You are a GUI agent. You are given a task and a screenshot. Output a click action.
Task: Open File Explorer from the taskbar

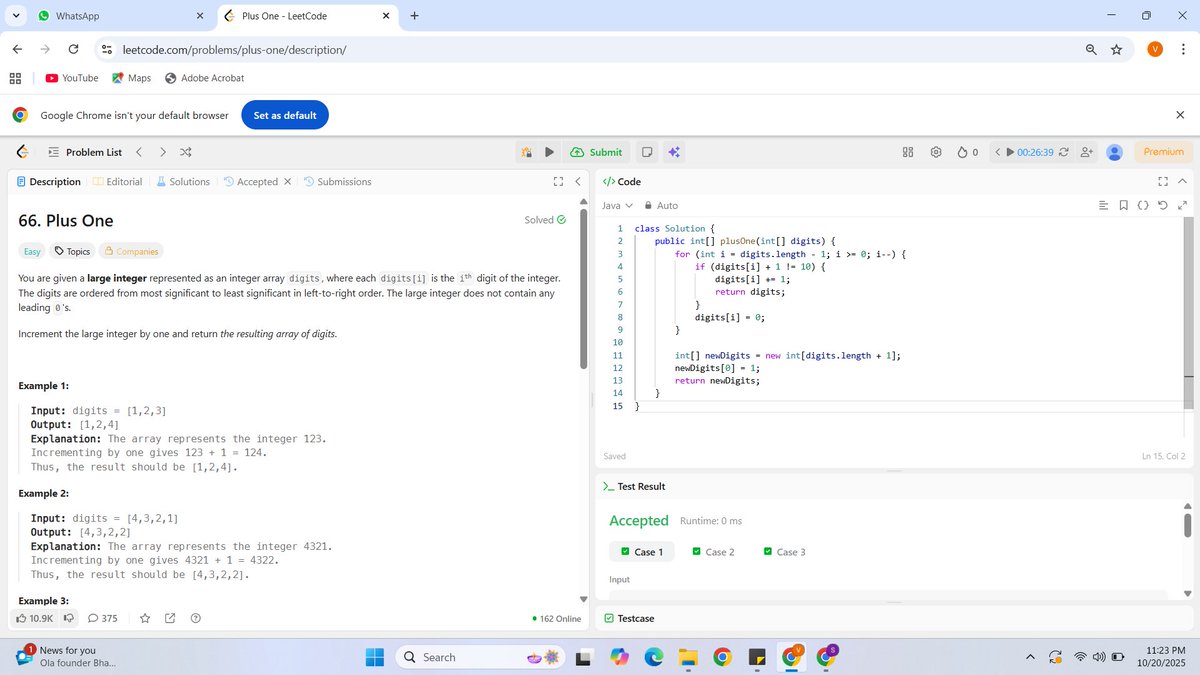click(x=687, y=657)
